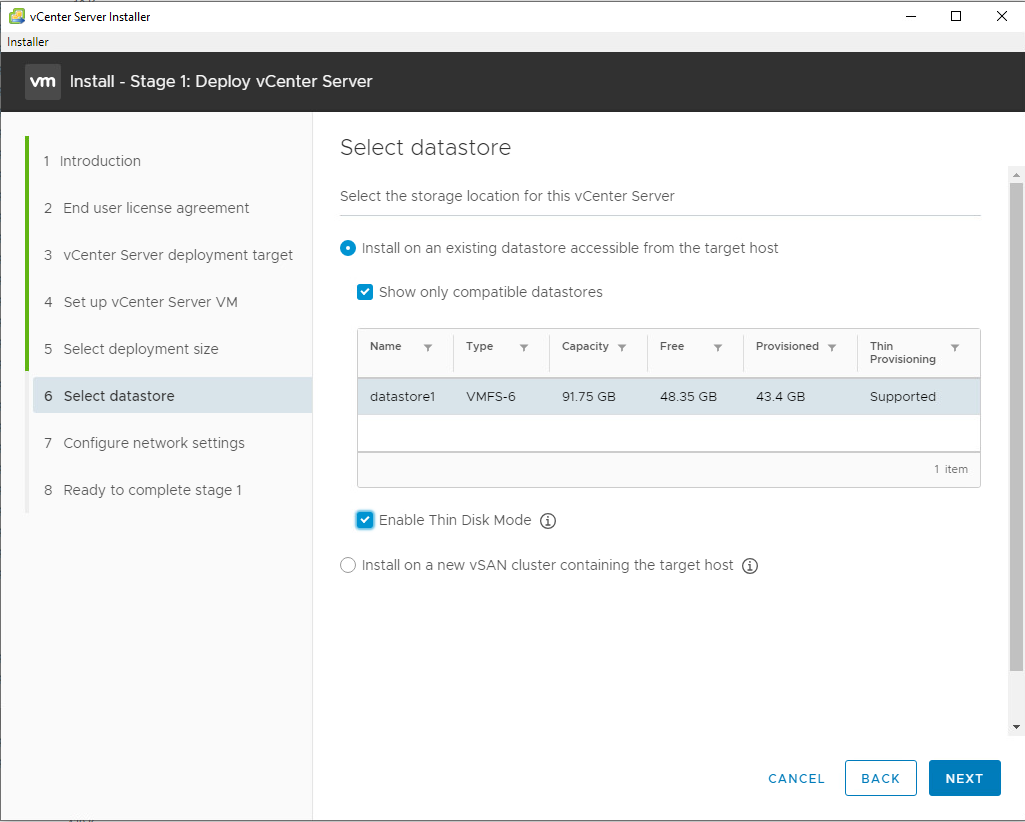Image resolution: width=1025 pixels, height=822 pixels.
Task: Click the 1 item table footer count
Action: [x=950, y=470]
